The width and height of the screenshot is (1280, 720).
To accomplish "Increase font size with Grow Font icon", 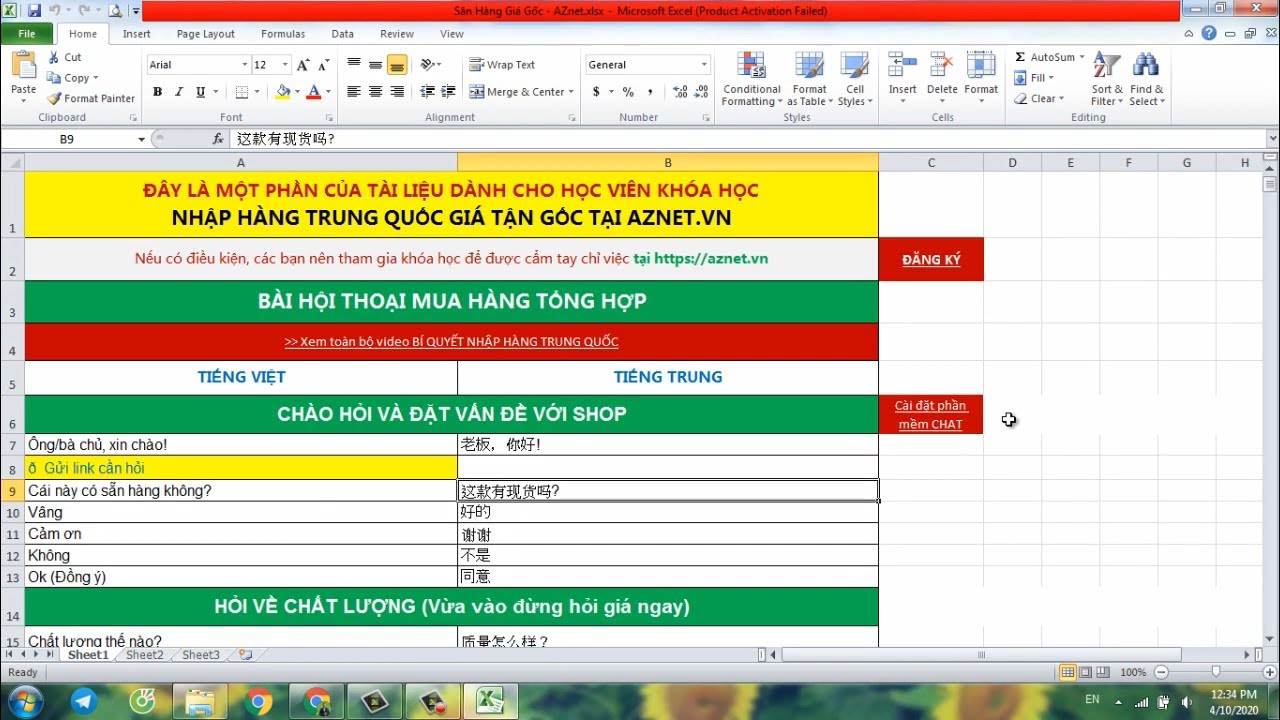I will tap(304, 65).
